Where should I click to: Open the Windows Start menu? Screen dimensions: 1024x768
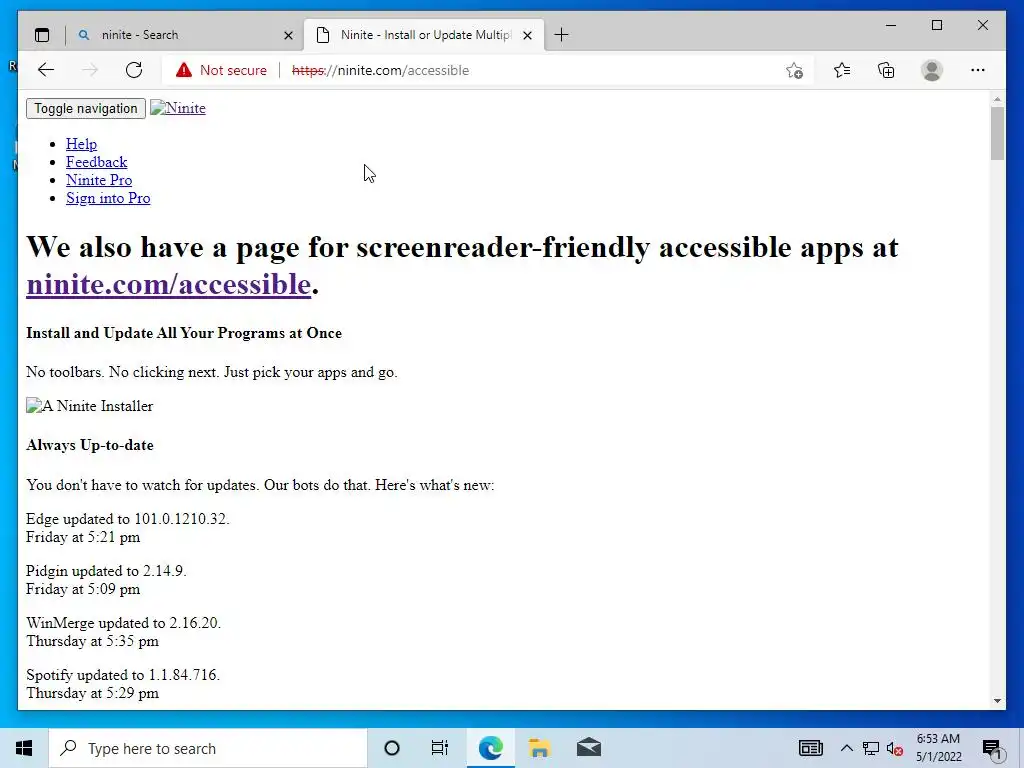pos(24,748)
